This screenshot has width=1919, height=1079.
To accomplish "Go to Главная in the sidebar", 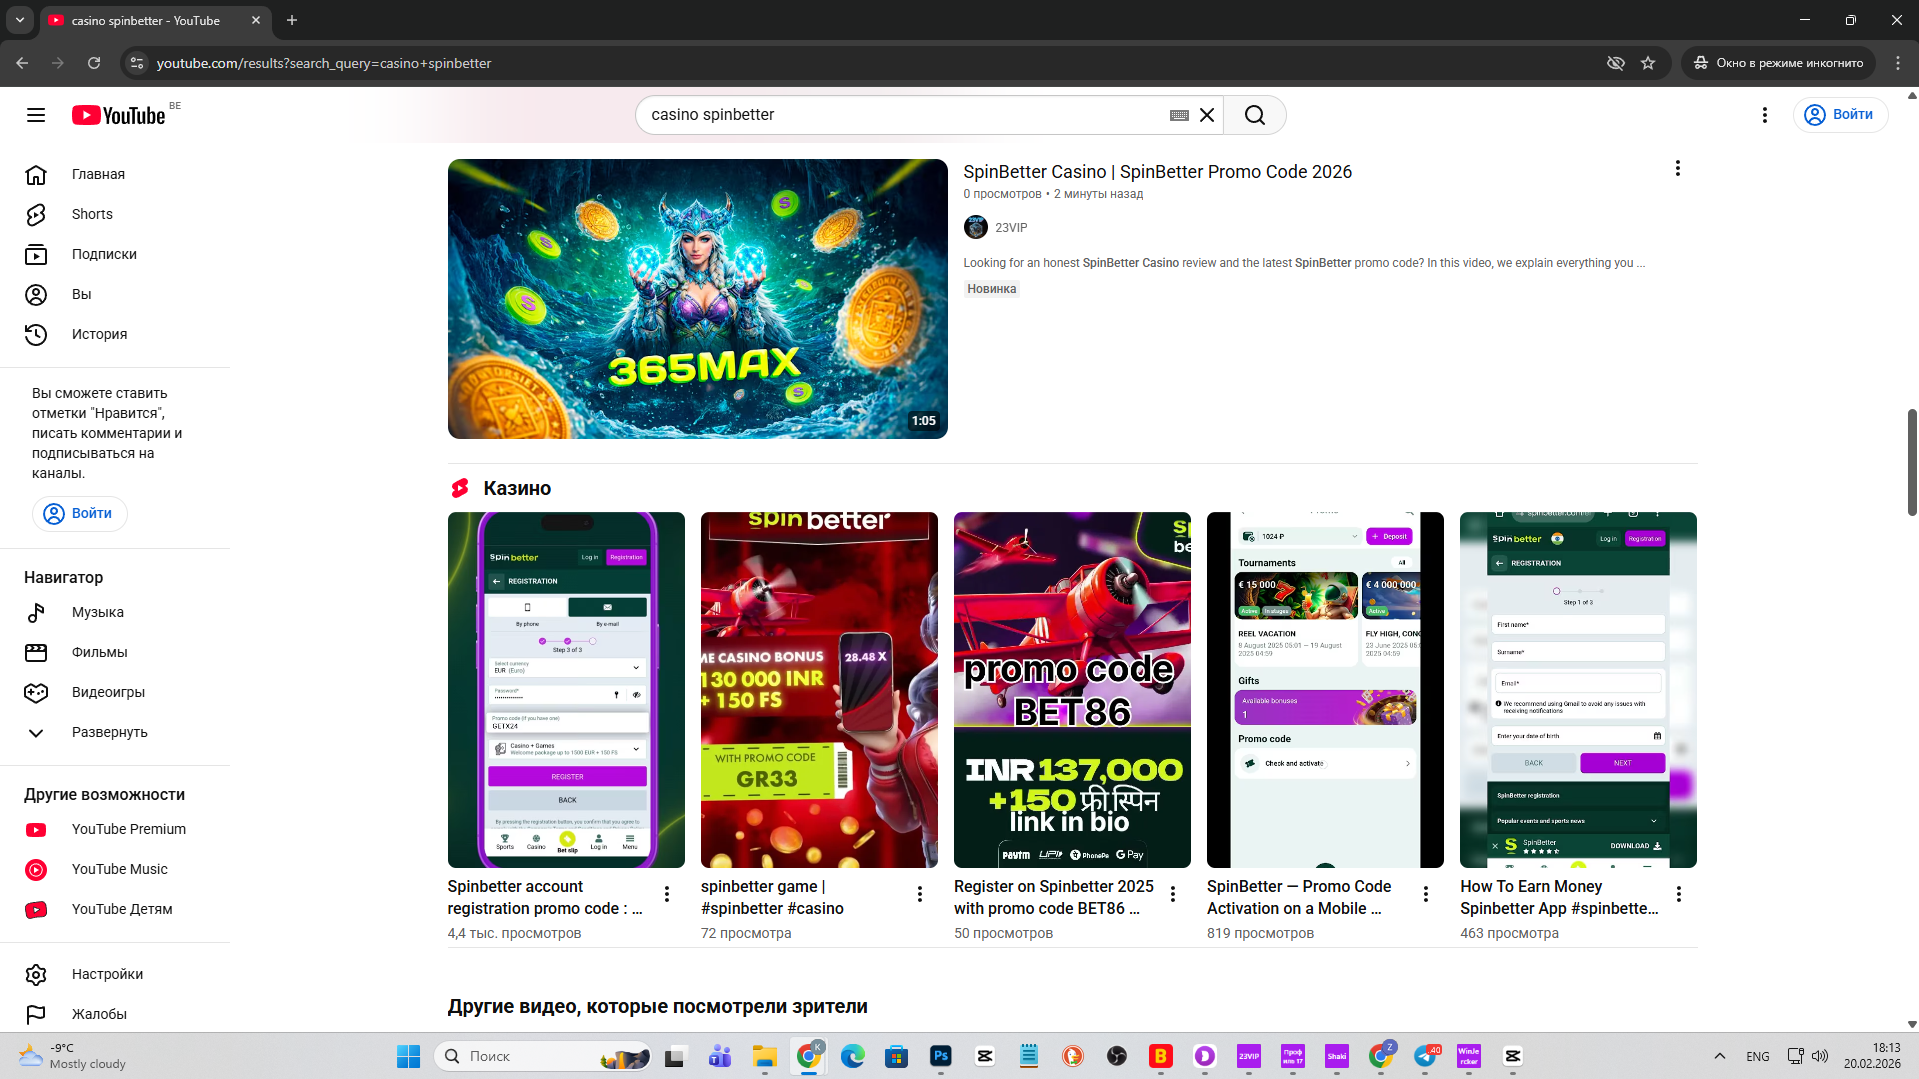I will coord(98,174).
